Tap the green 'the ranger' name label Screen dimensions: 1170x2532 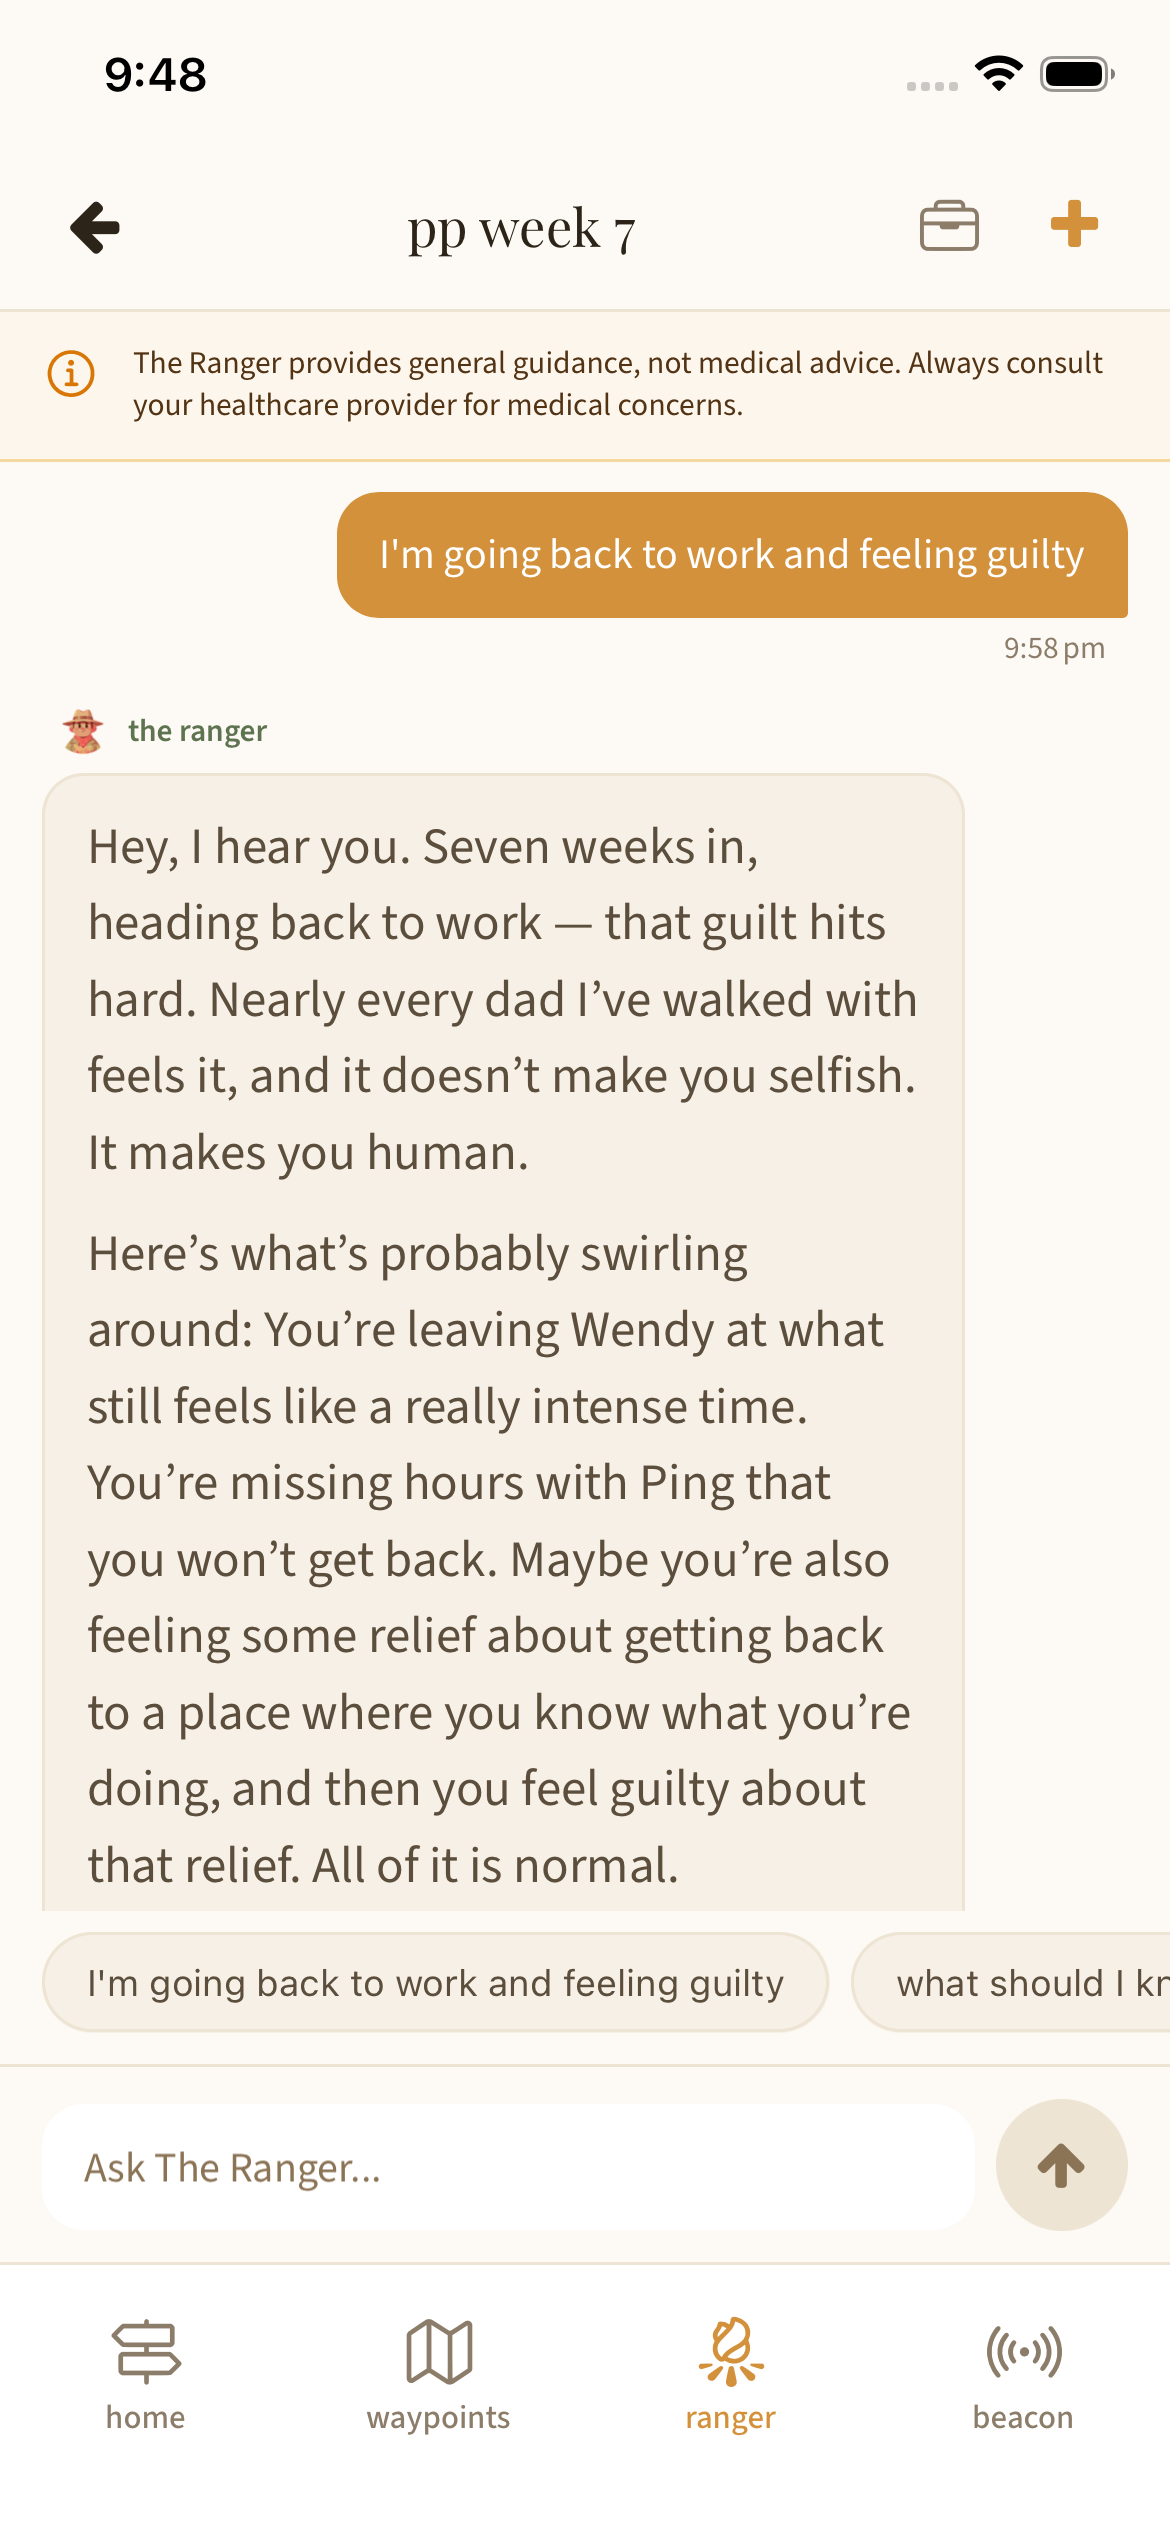coord(197,731)
